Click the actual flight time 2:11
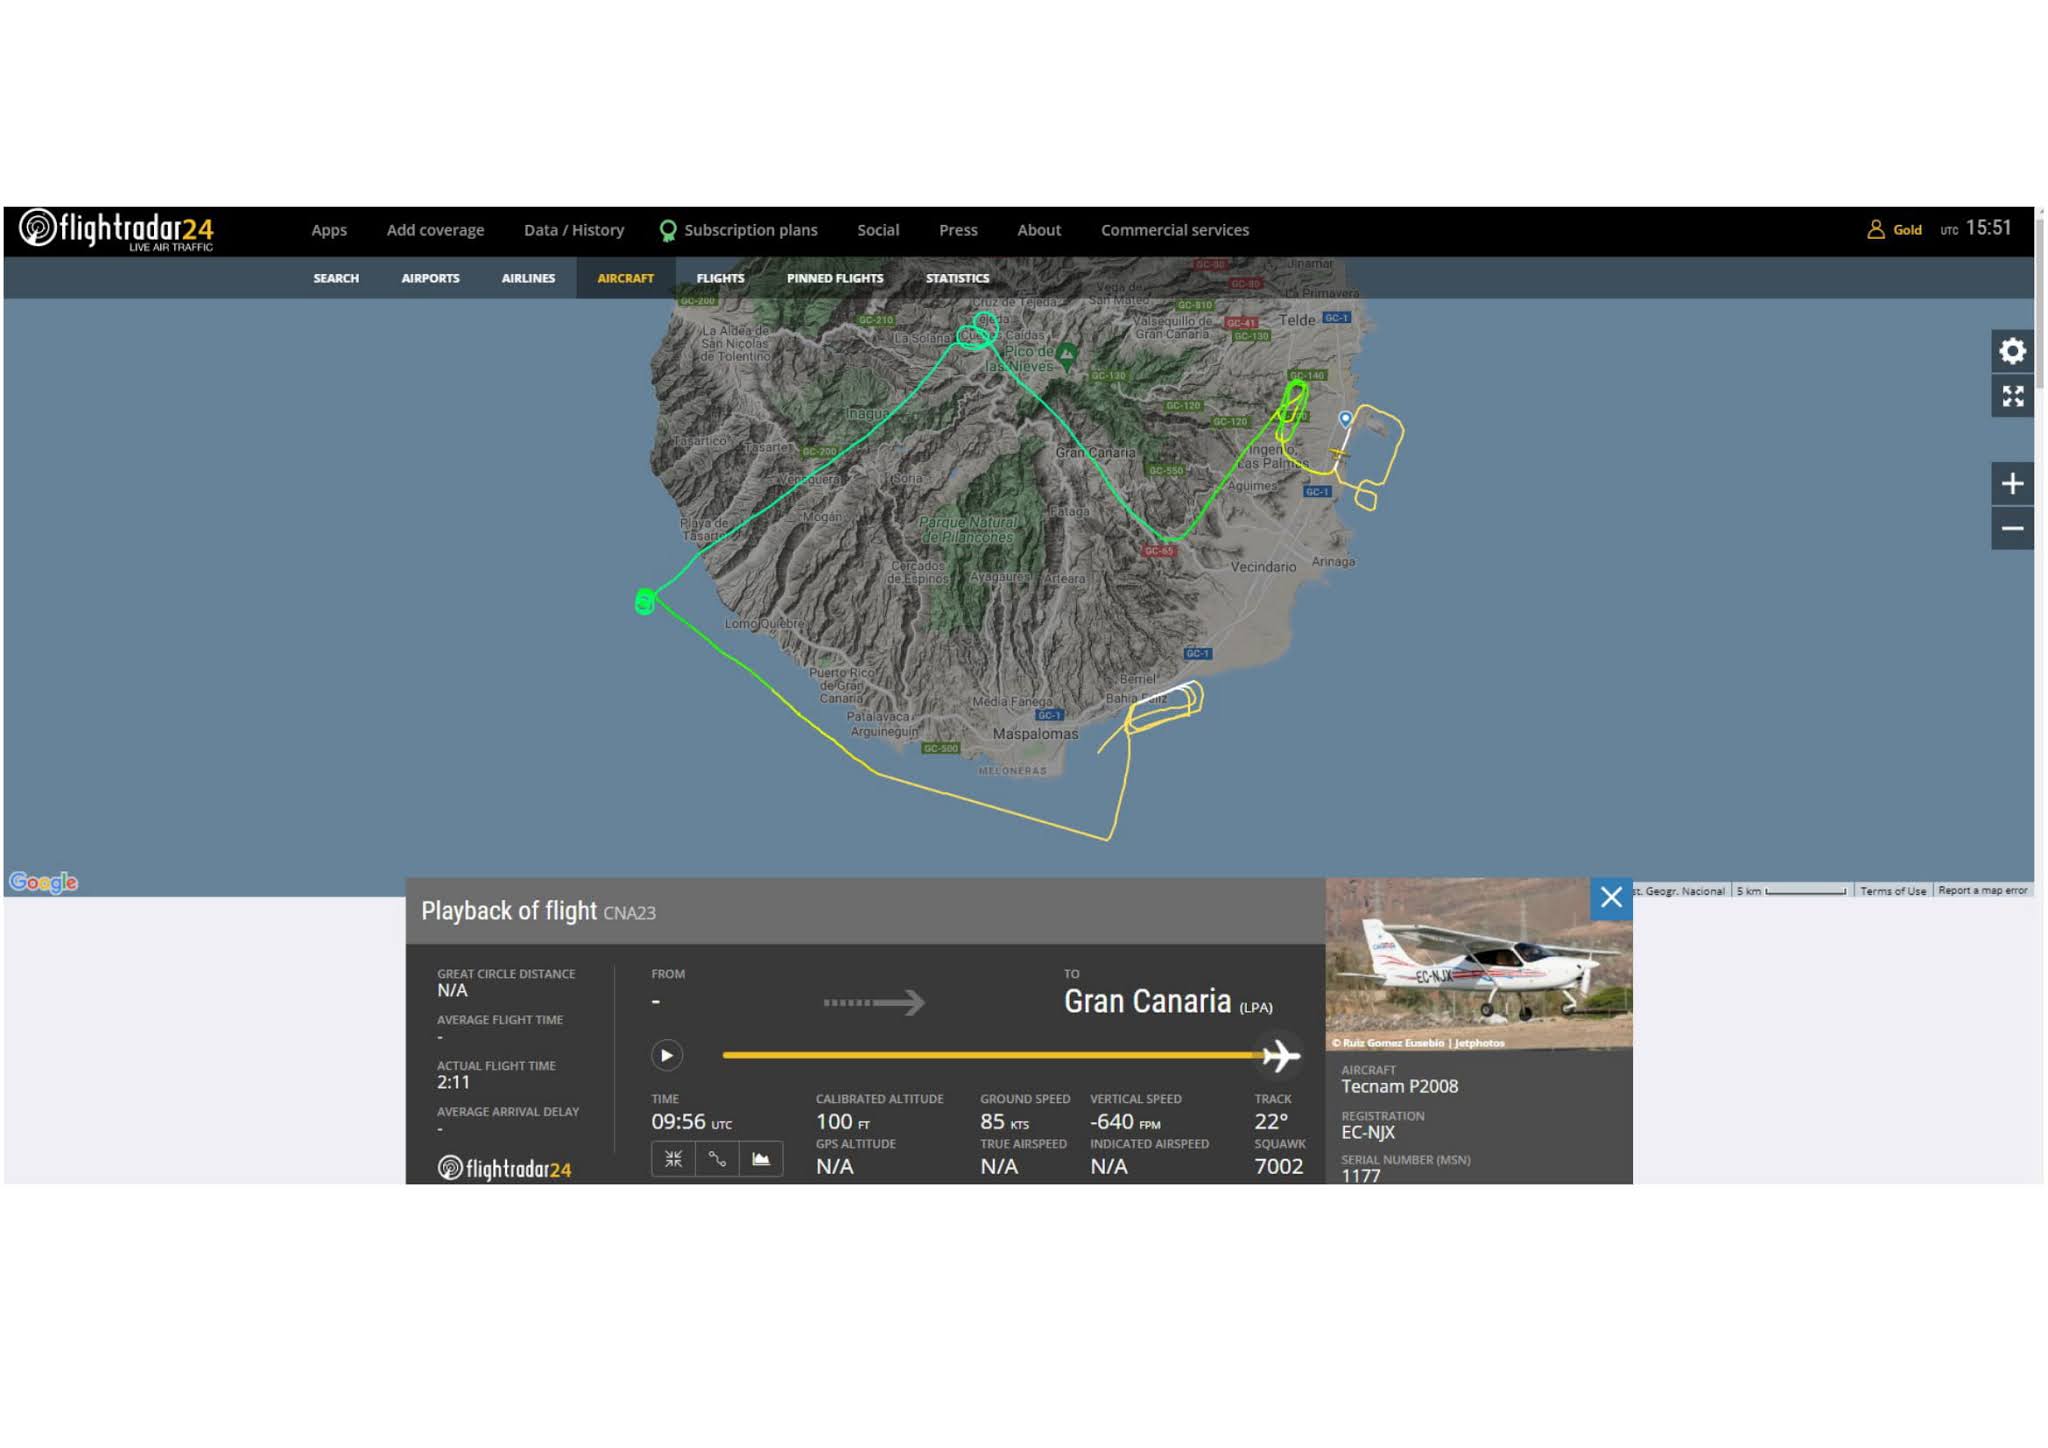 point(453,1082)
